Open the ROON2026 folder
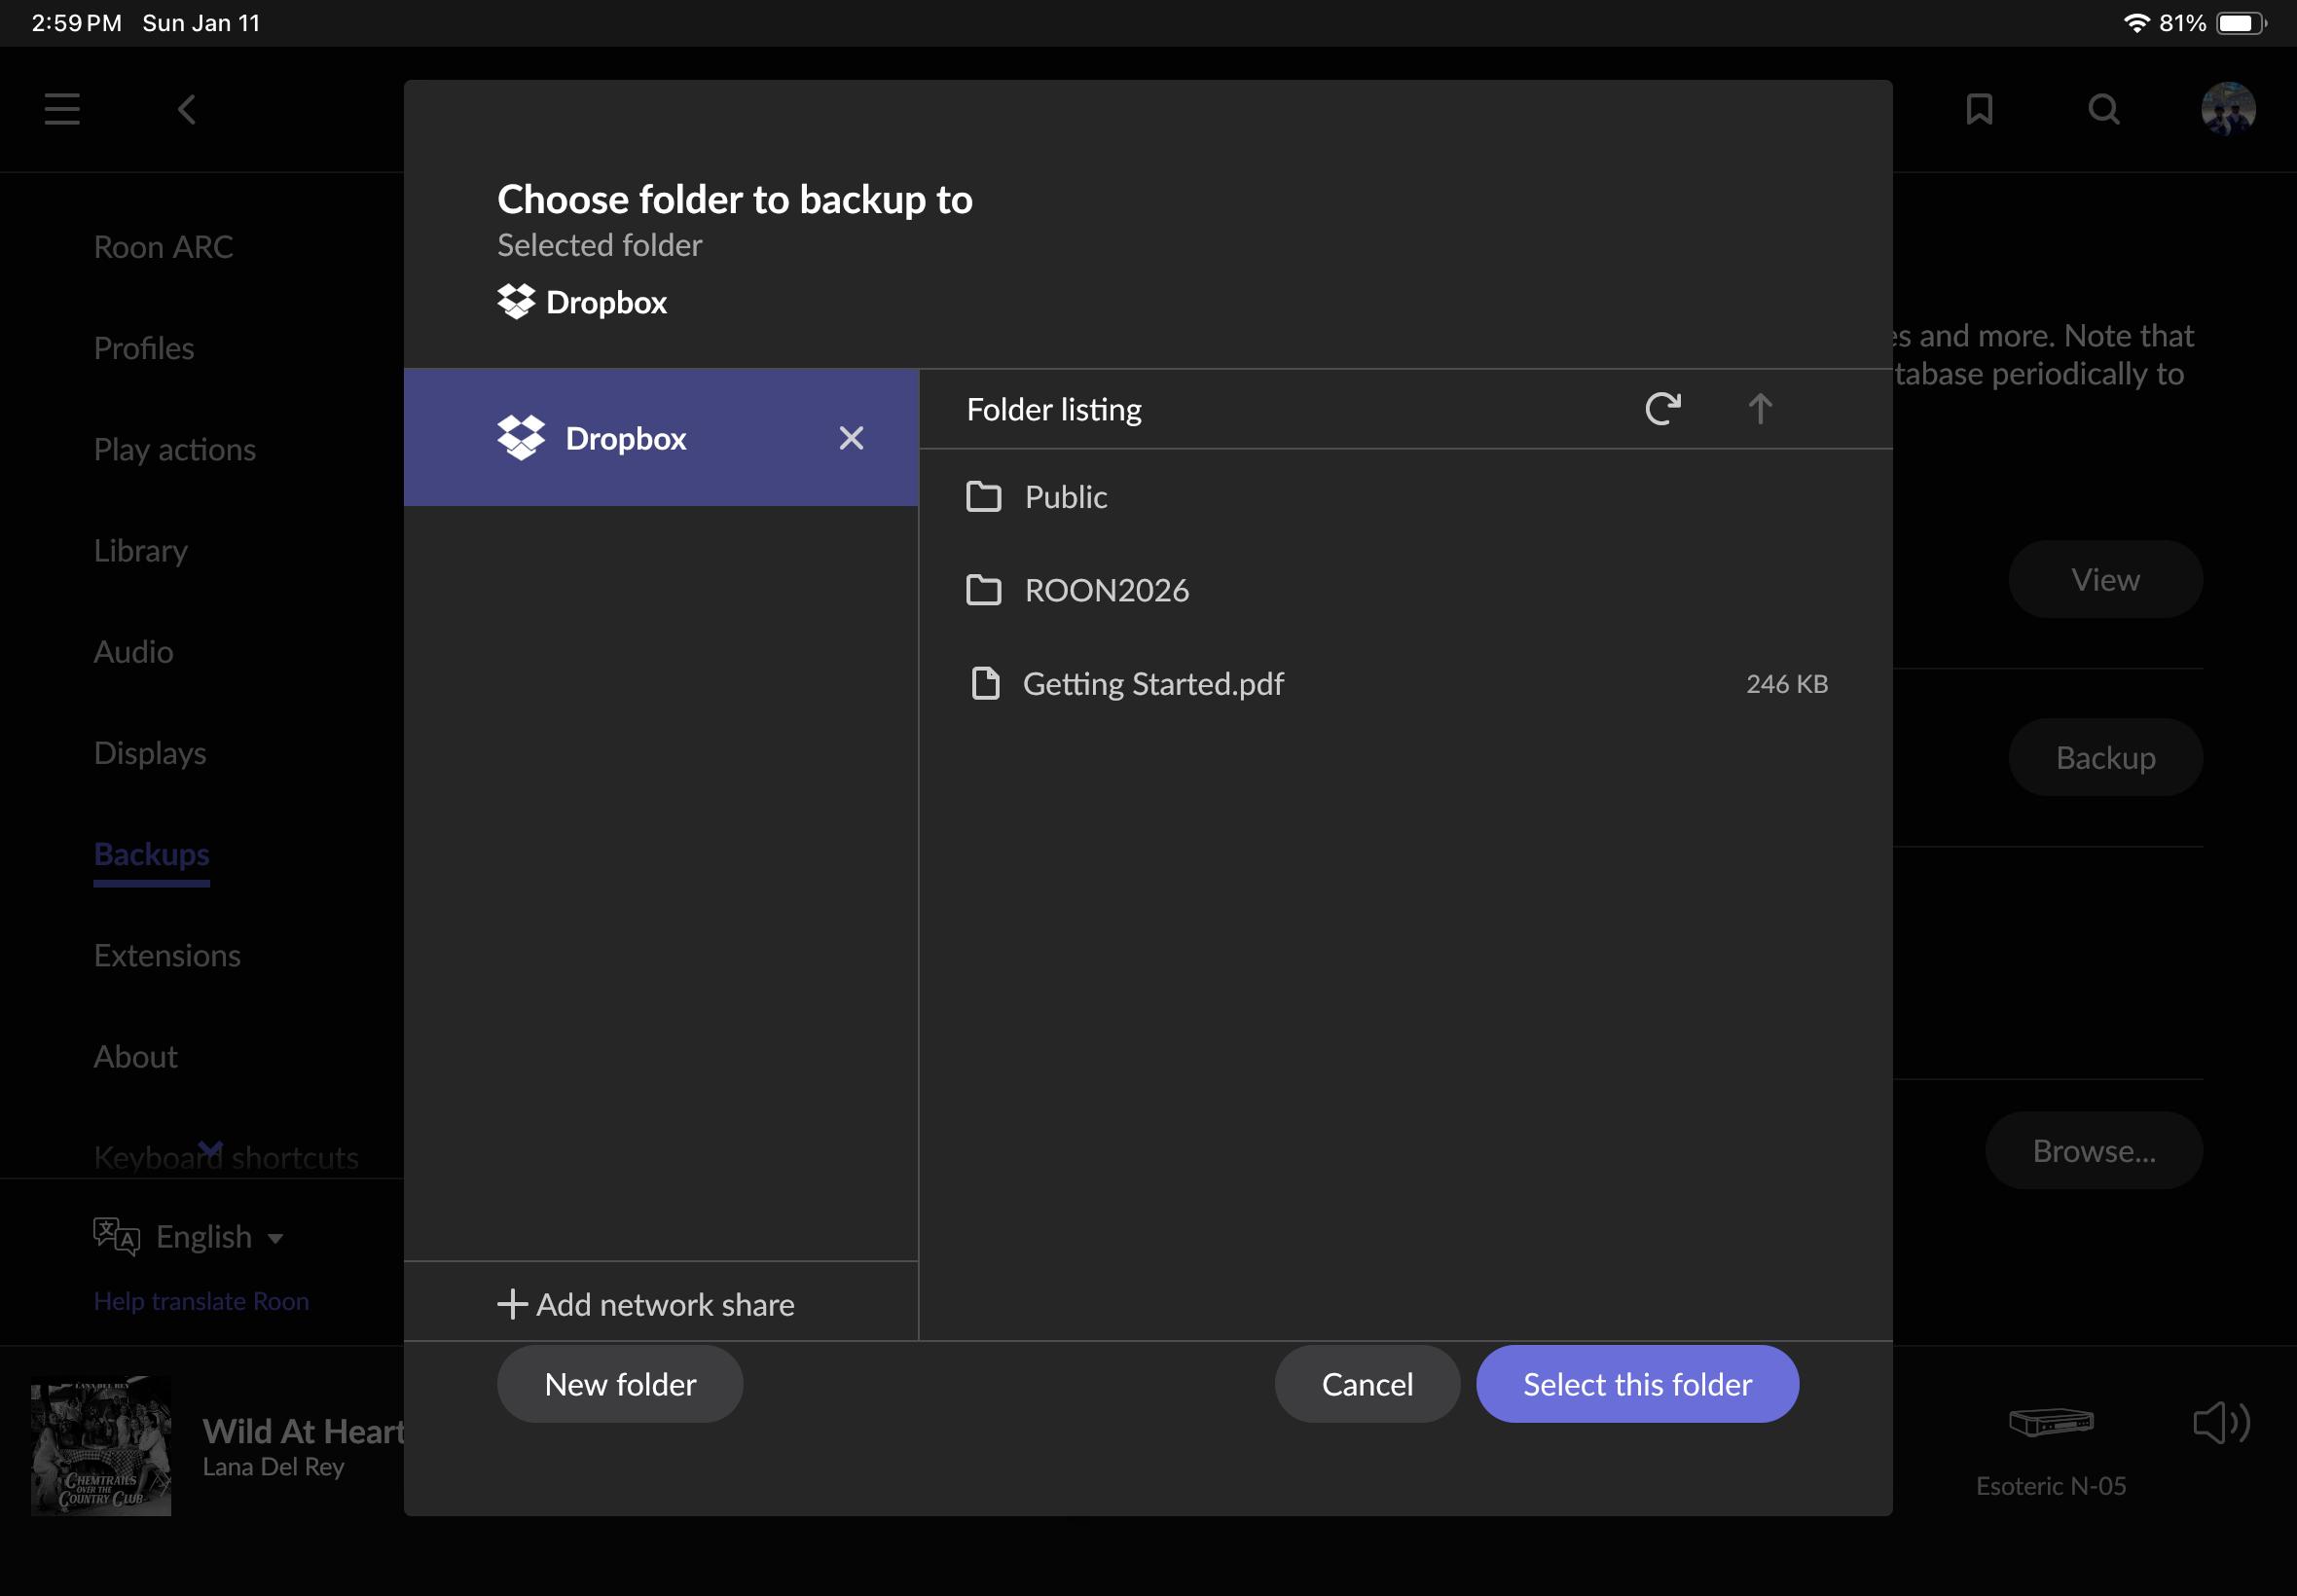The image size is (2297, 1596). 1106,590
